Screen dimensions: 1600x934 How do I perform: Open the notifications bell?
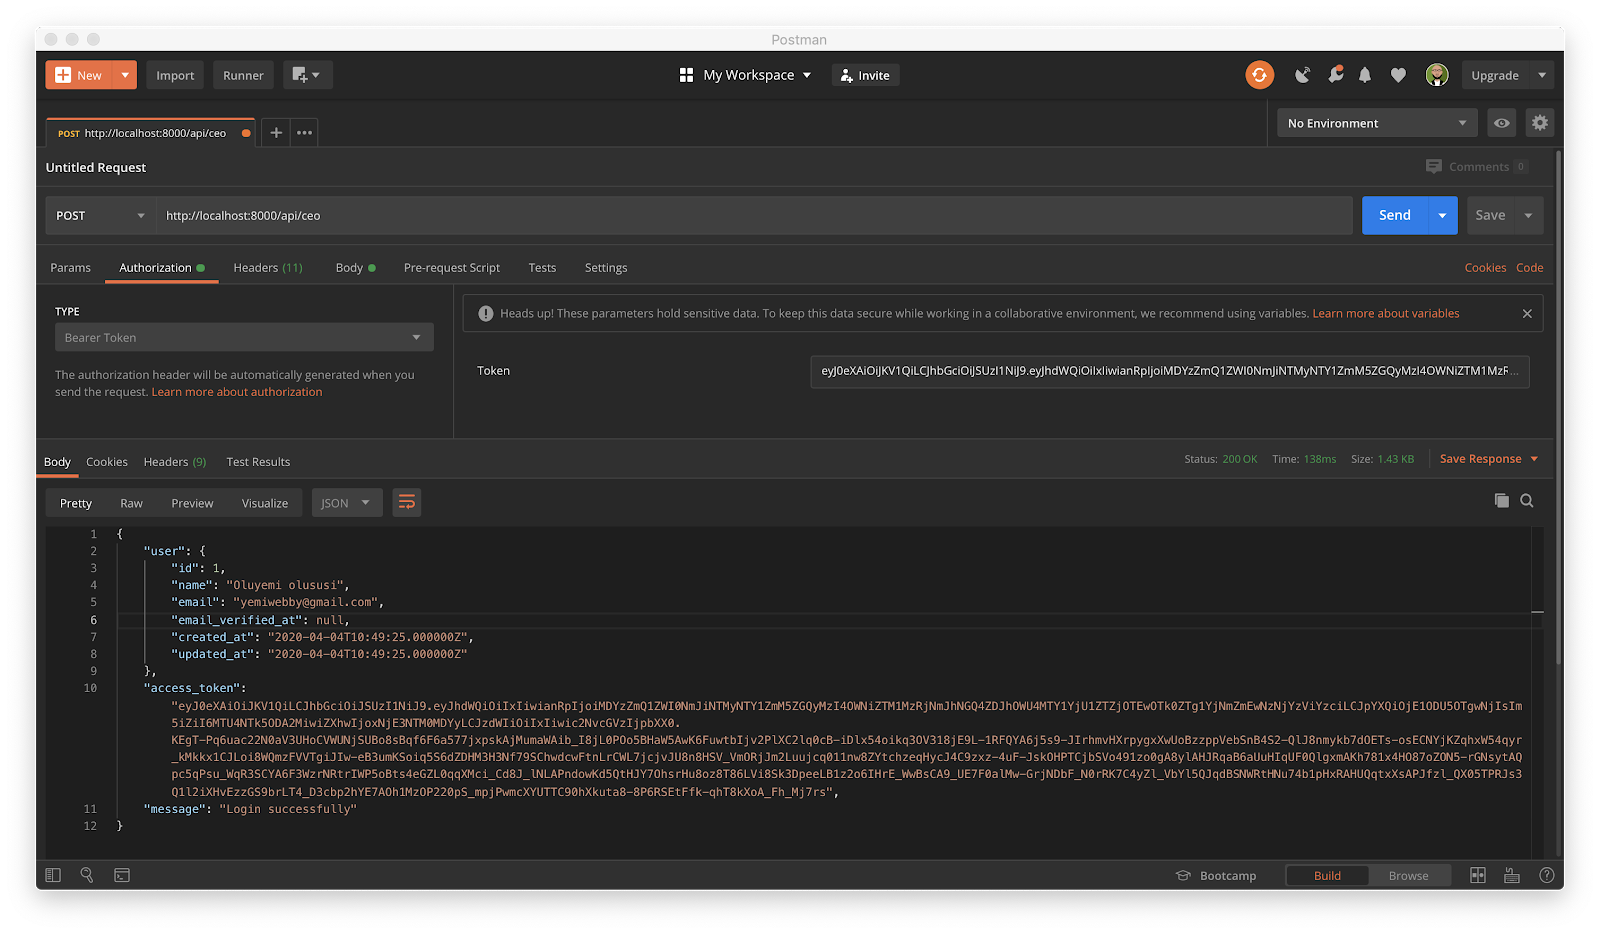coord(1365,75)
